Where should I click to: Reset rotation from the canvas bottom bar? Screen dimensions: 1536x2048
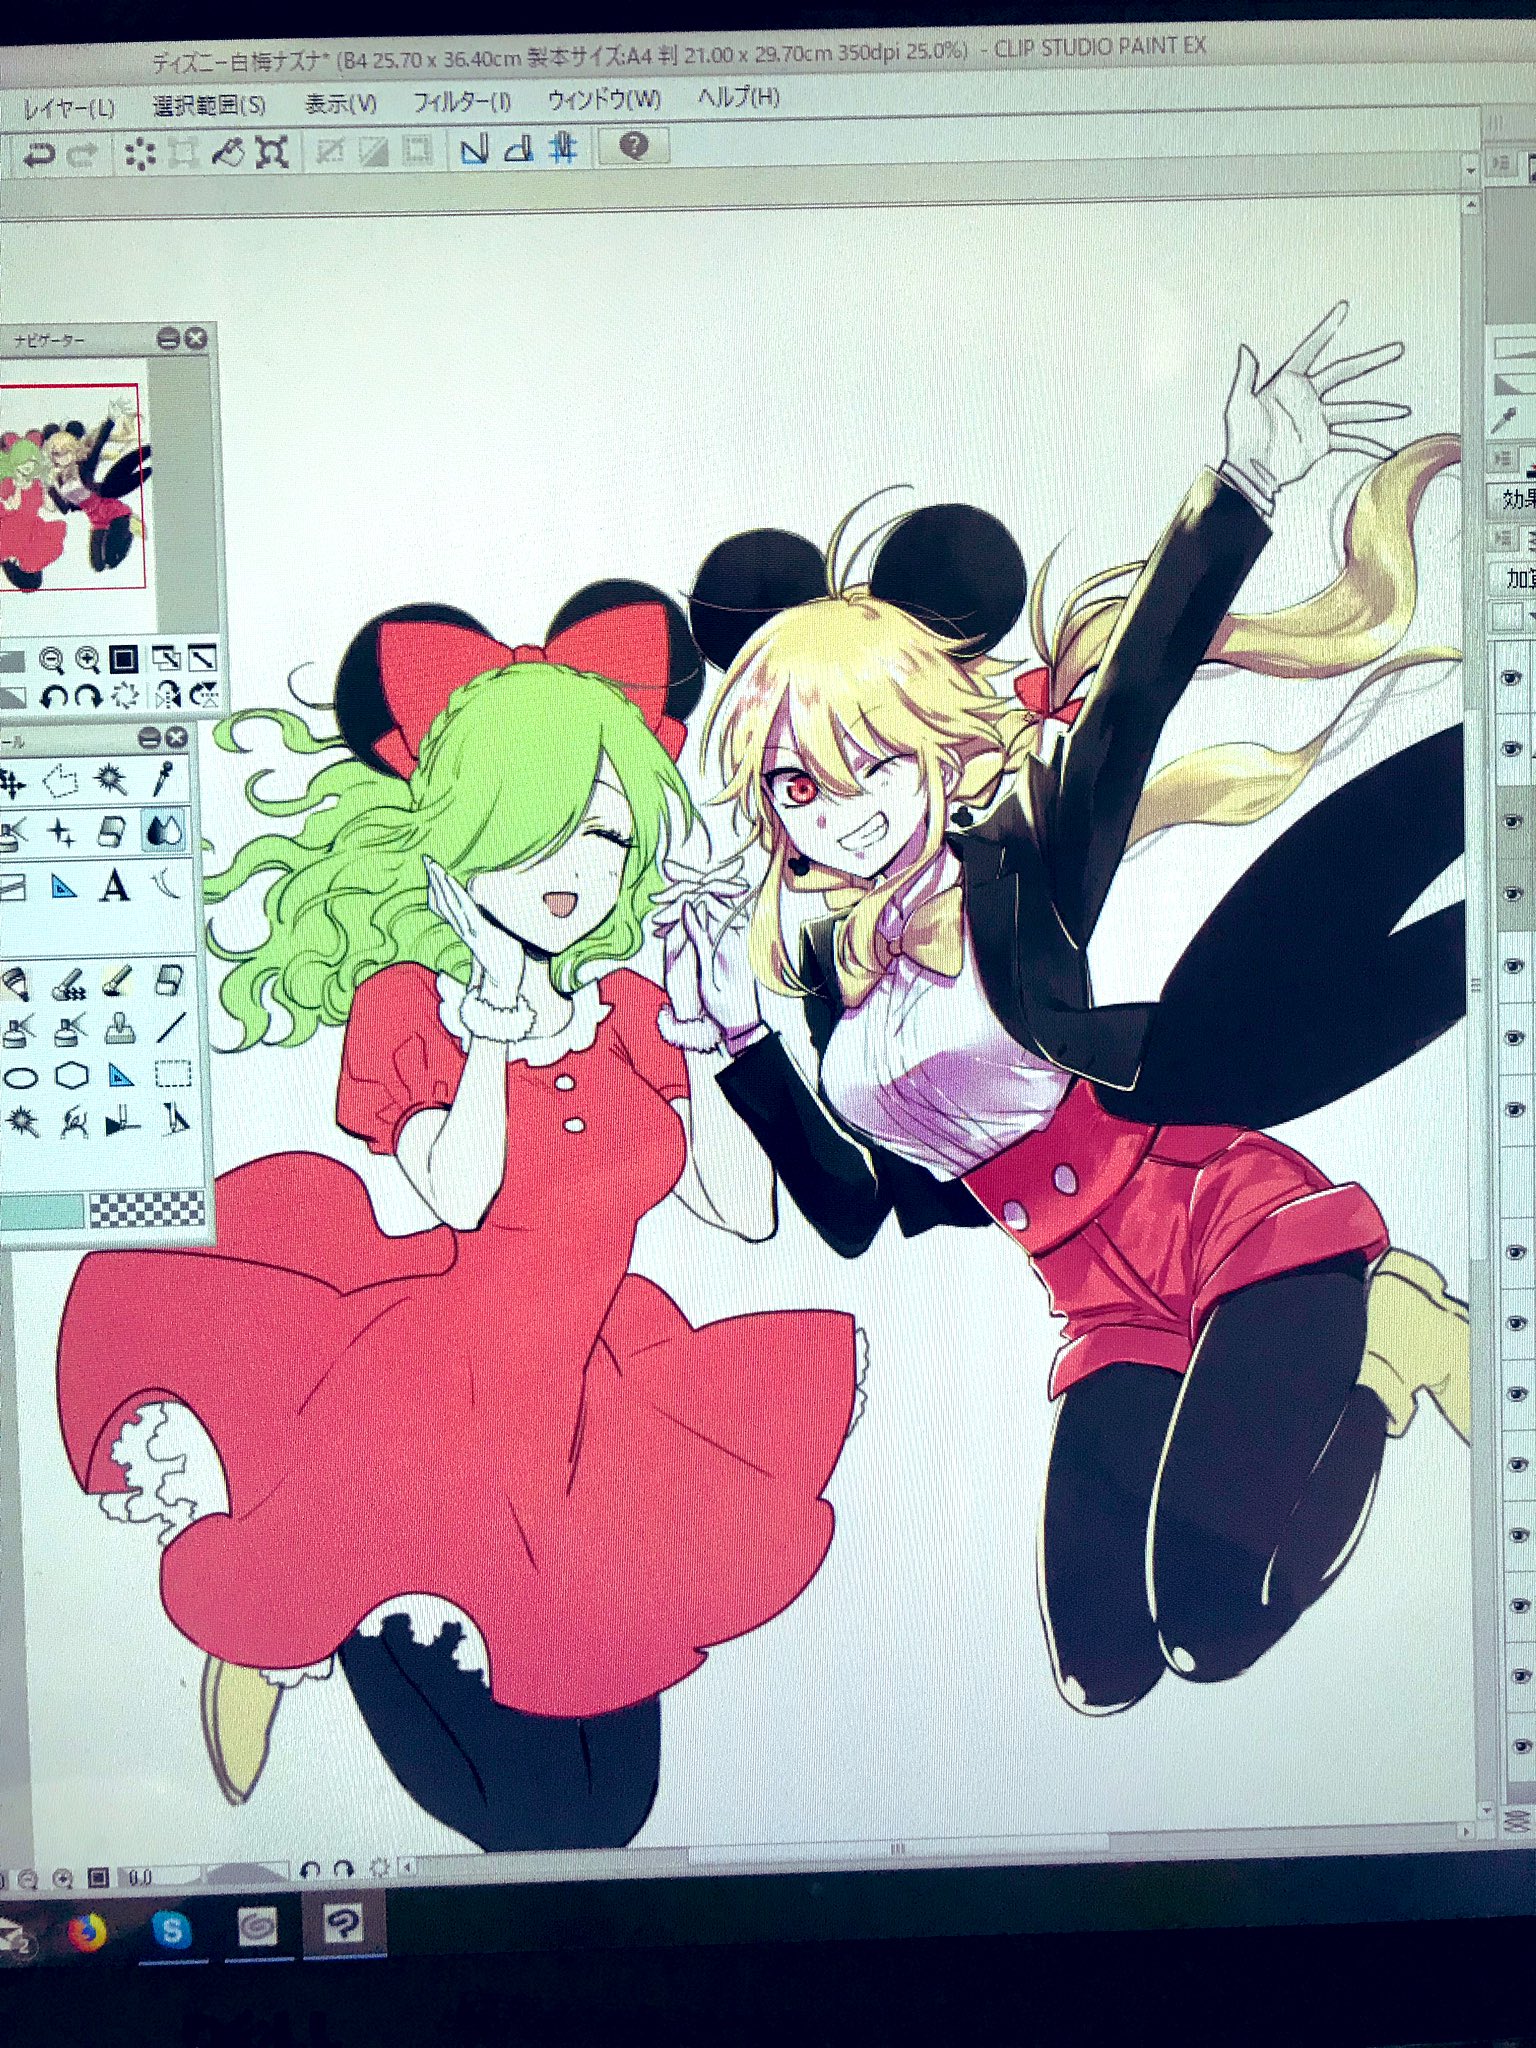378,1867
